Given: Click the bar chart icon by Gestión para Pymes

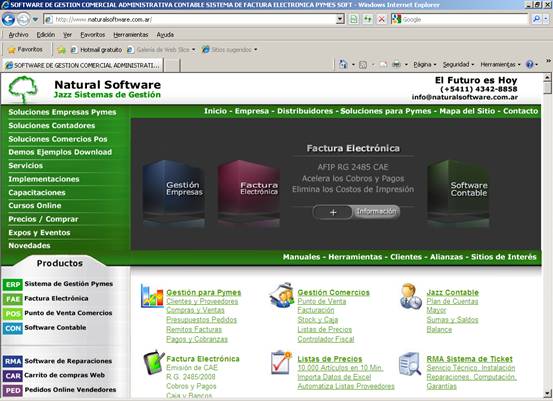Looking at the screenshot, I should click(152, 296).
